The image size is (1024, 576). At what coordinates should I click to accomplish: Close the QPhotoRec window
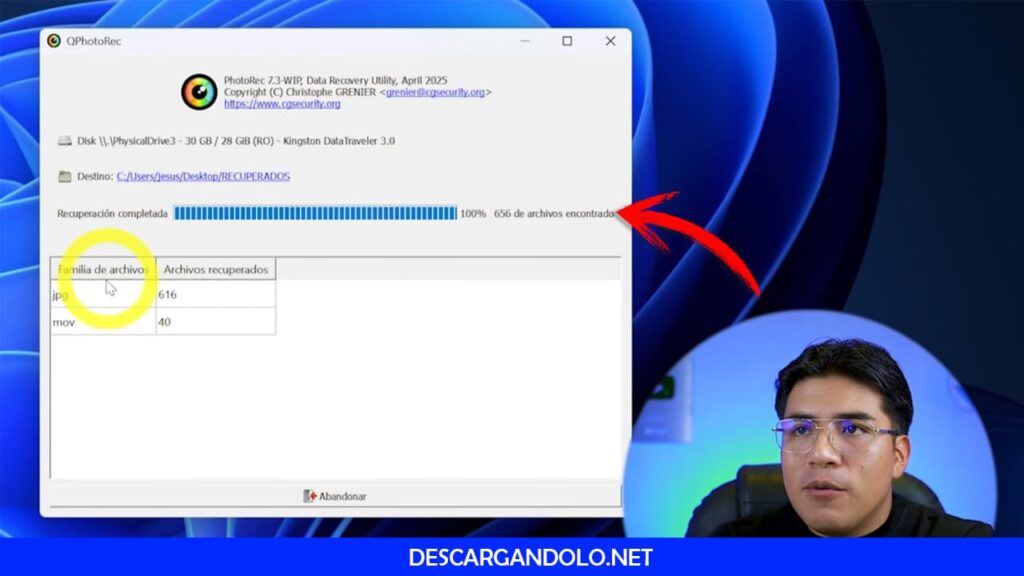[x=610, y=41]
